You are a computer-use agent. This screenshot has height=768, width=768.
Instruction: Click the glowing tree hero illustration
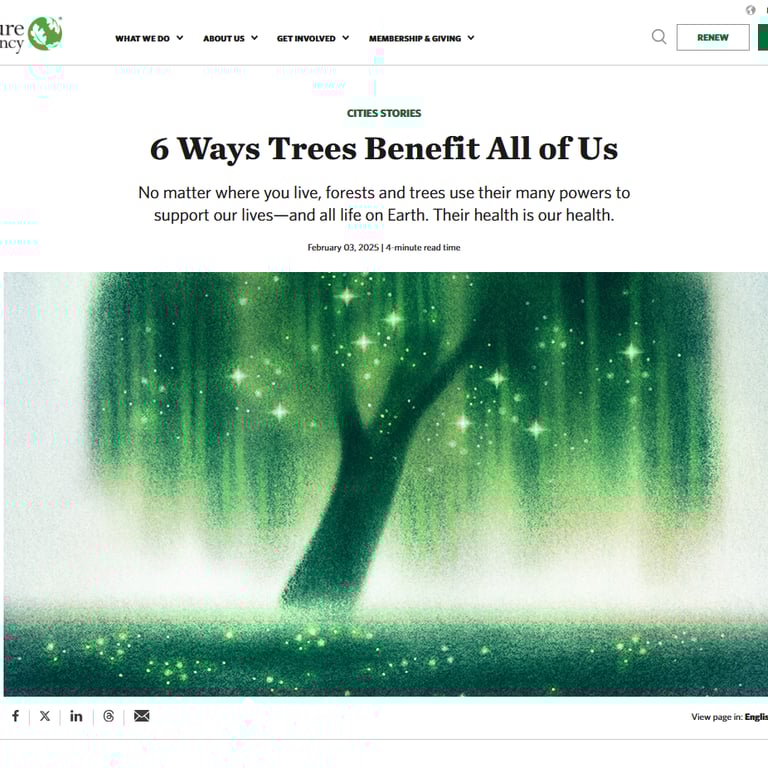pyautogui.click(x=385, y=484)
